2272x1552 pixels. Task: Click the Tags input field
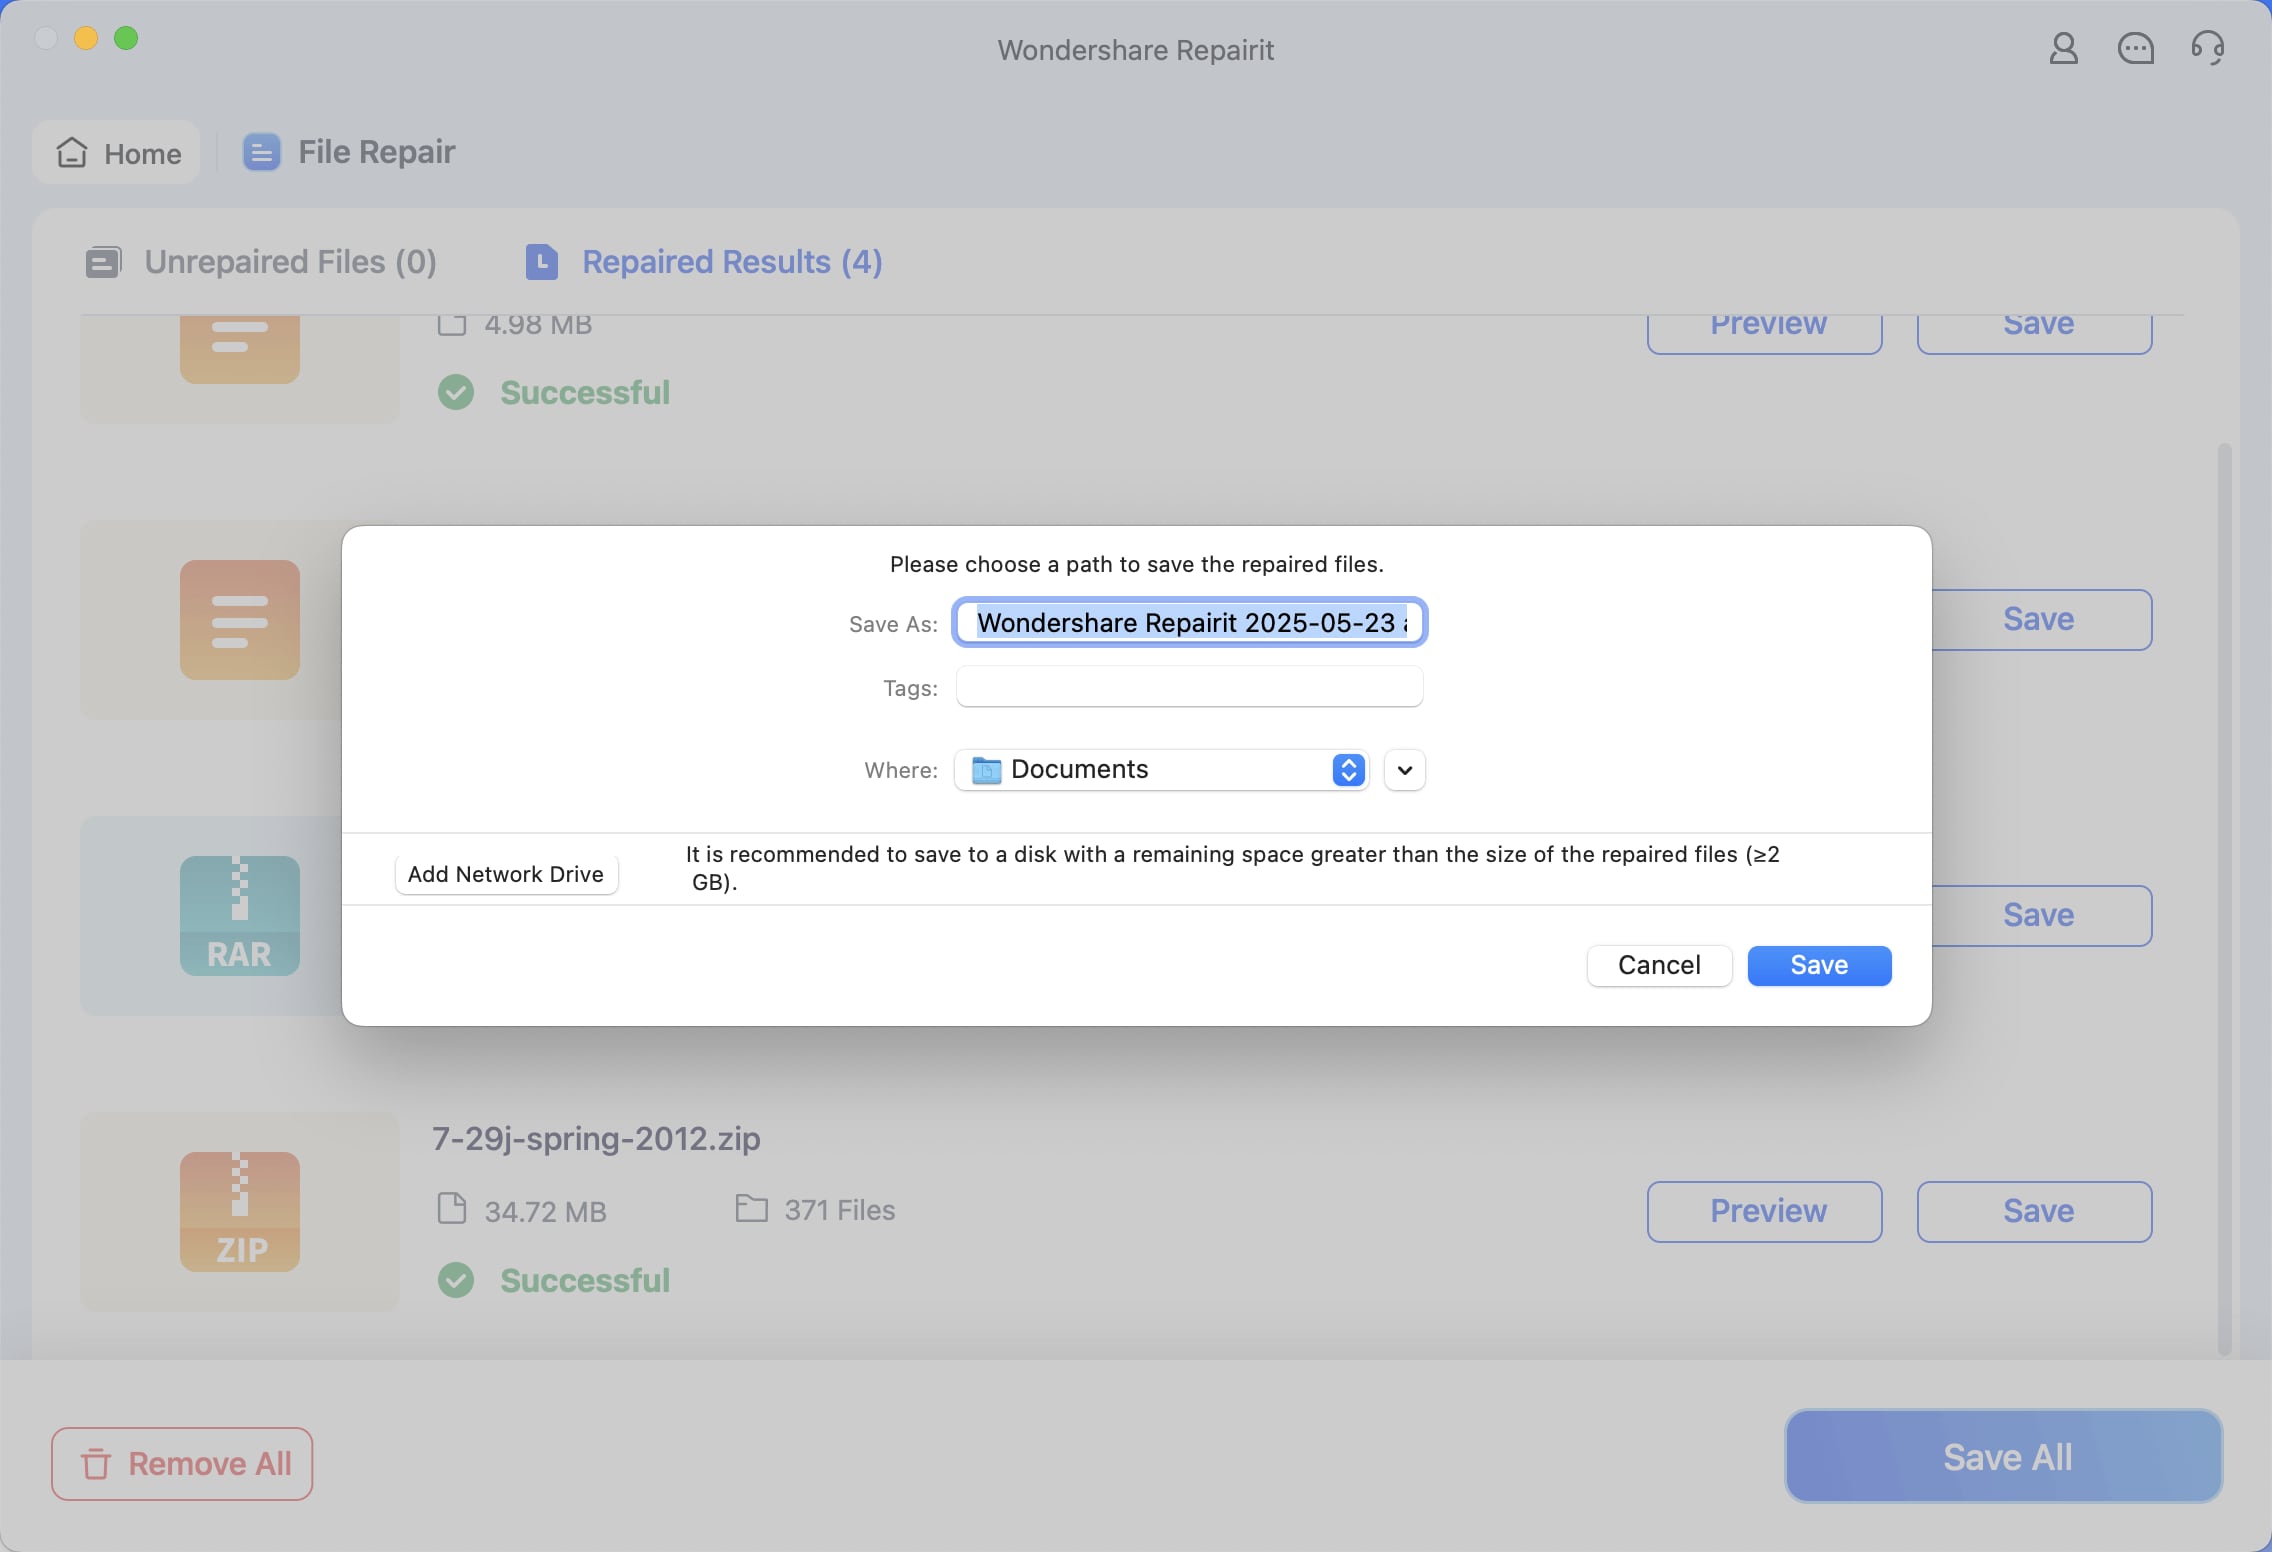pyautogui.click(x=1190, y=686)
